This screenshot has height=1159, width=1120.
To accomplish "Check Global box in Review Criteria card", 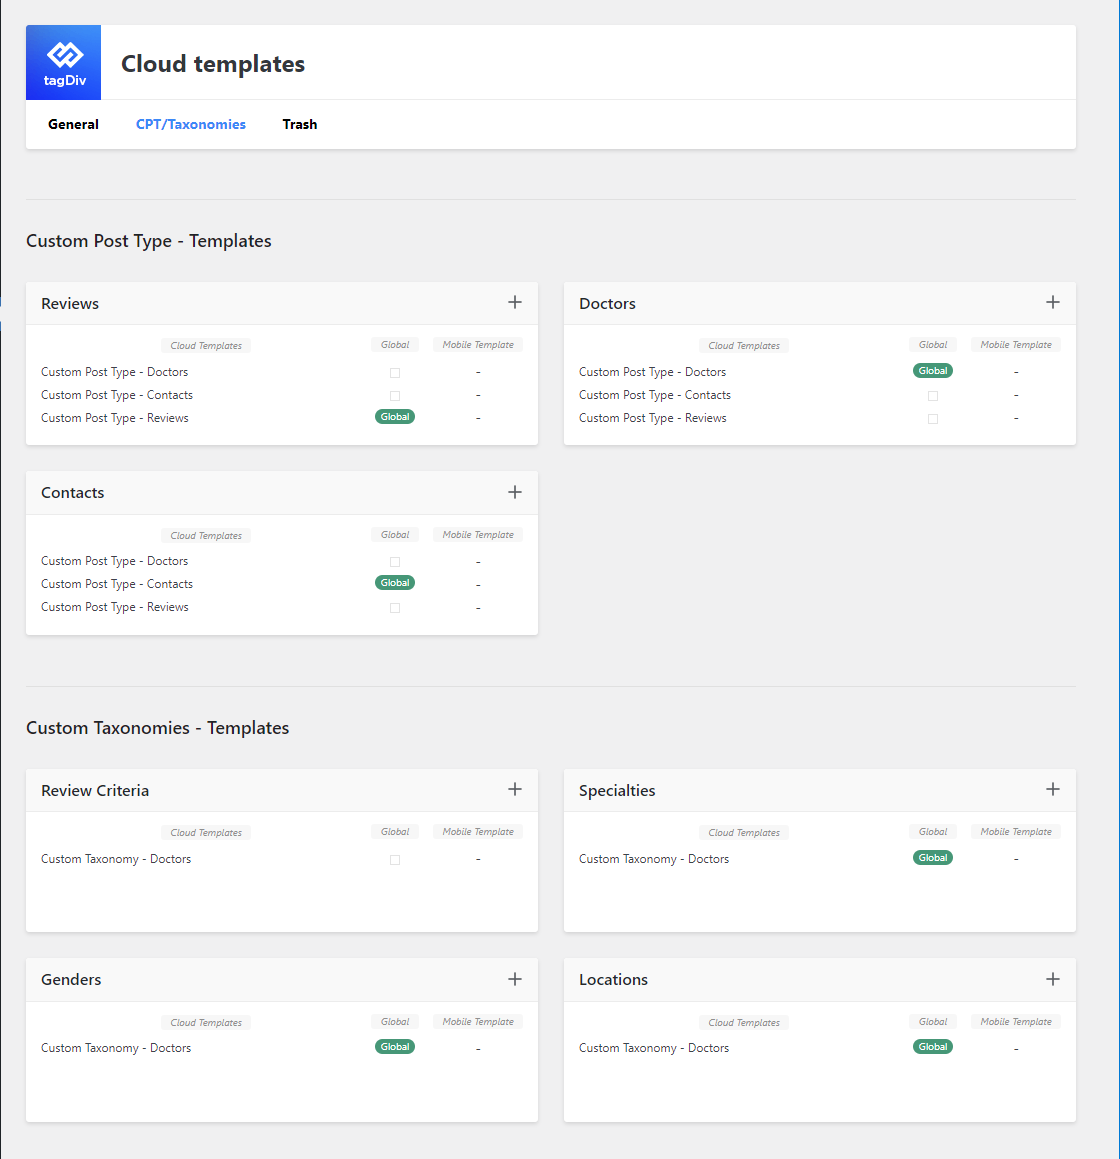I will [395, 860].
